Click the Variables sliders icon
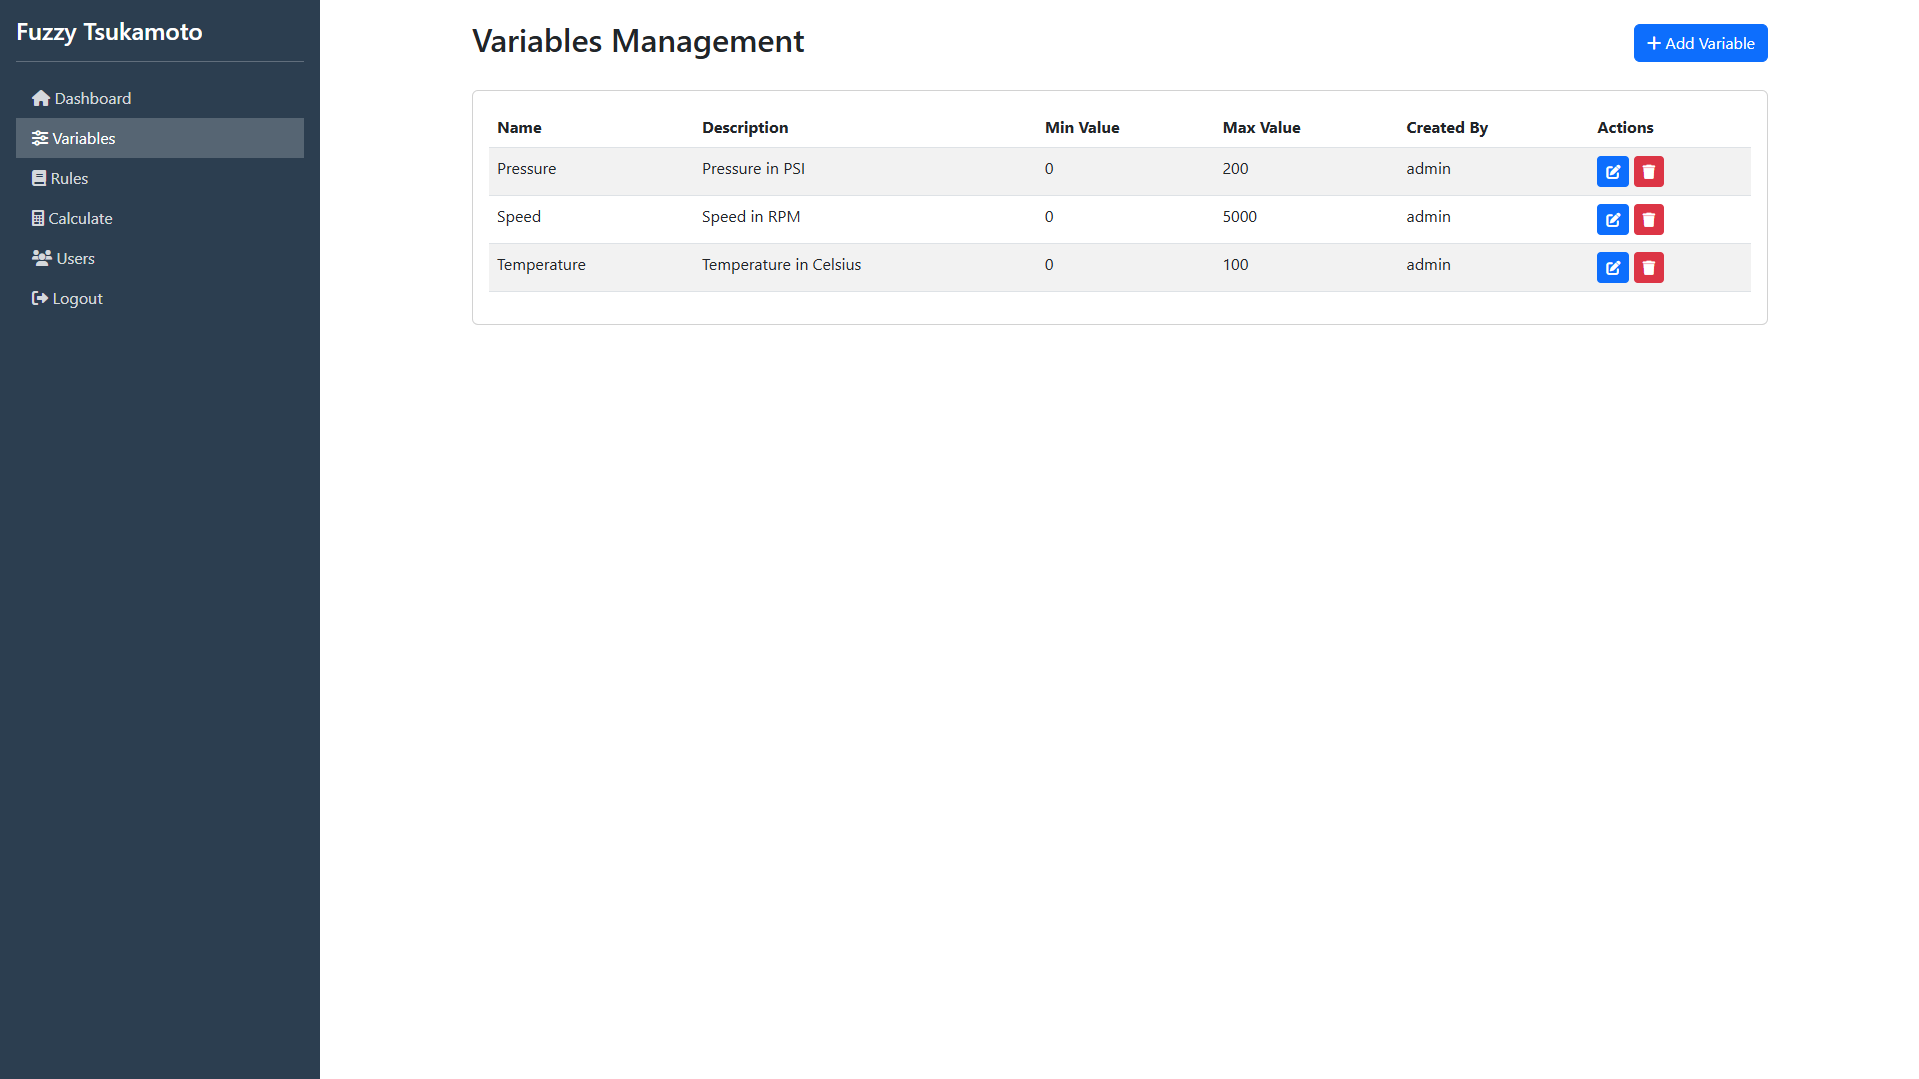The width and height of the screenshot is (1919, 1079). (40, 138)
